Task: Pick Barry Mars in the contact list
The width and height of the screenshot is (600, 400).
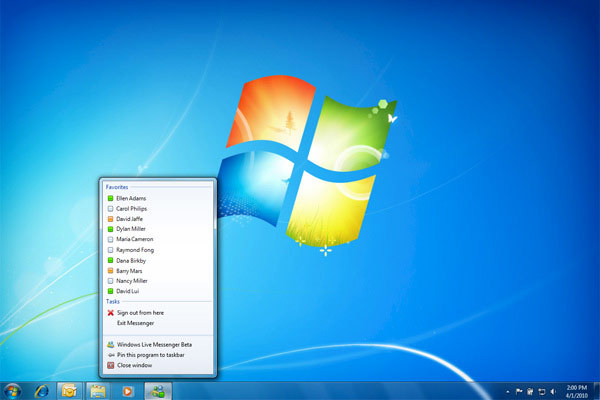Action: [x=129, y=270]
